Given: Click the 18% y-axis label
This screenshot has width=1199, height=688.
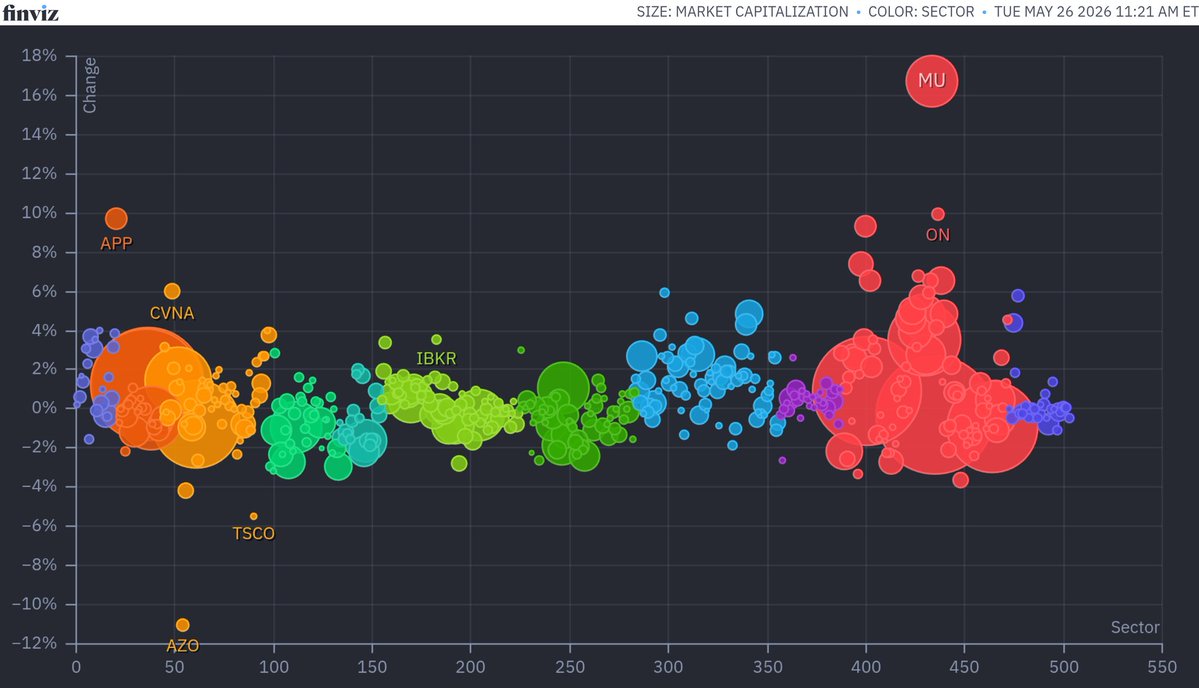Looking at the screenshot, I should [39, 55].
